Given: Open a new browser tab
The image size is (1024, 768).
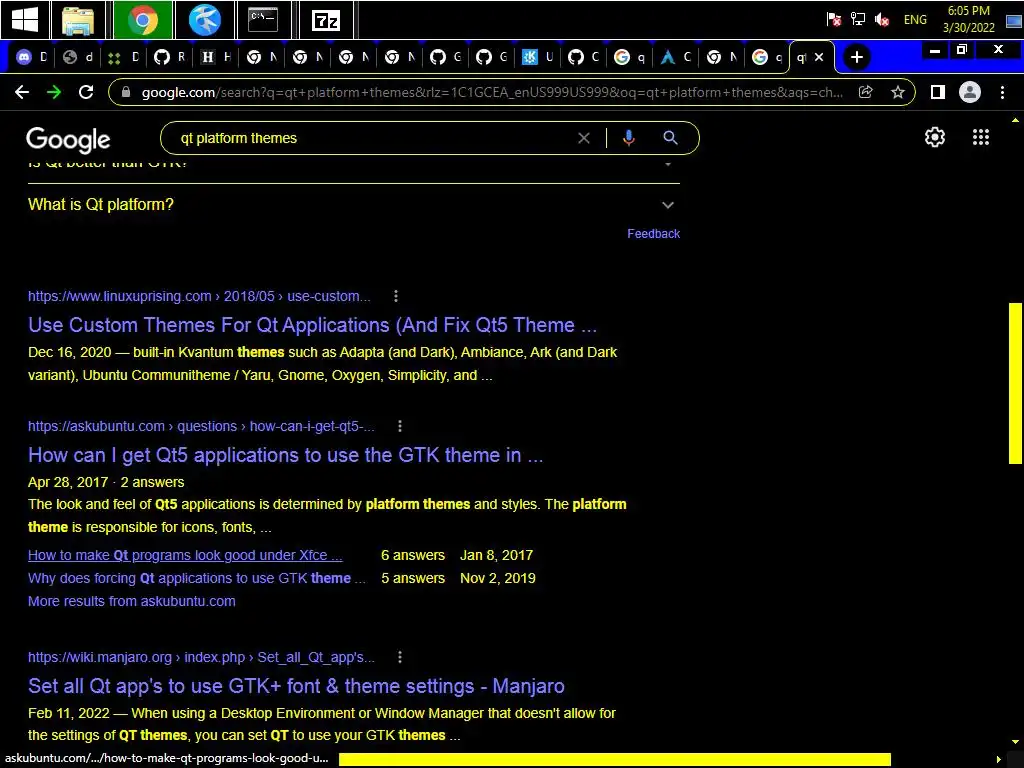Looking at the screenshot, I should (x=857, y=57).
